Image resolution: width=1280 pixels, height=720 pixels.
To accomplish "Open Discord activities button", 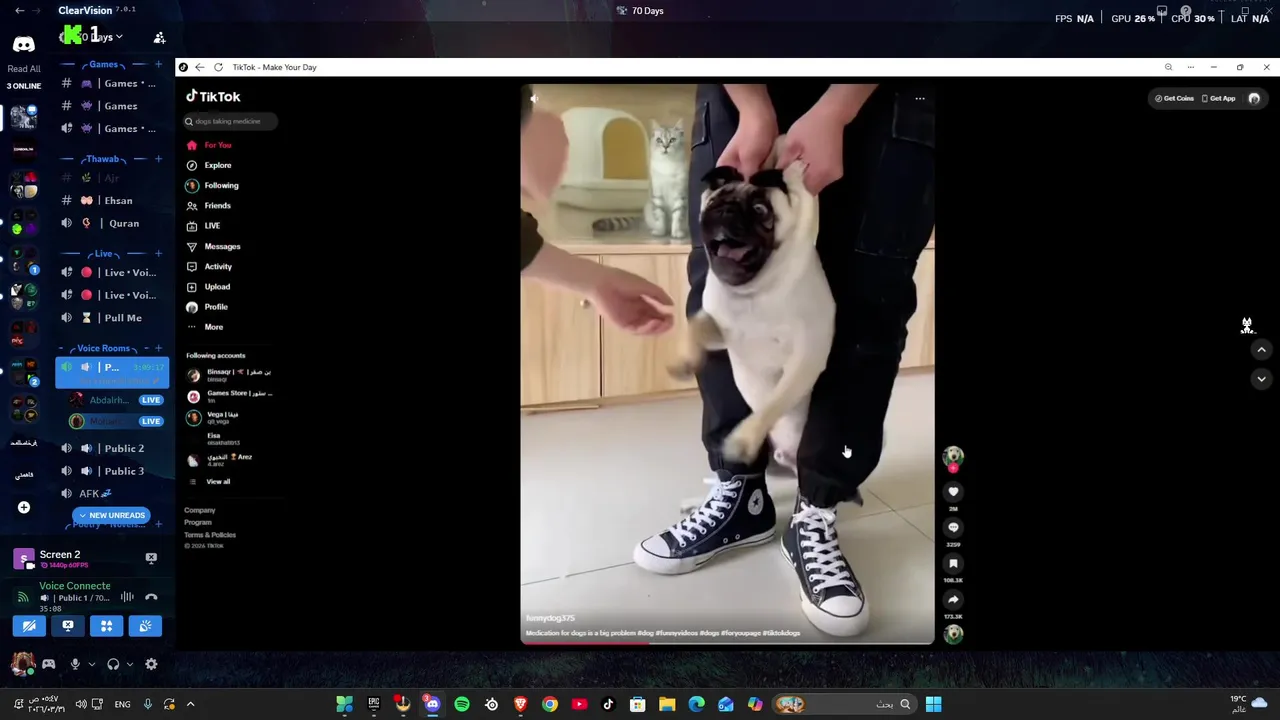I will [x=107, y=626].
